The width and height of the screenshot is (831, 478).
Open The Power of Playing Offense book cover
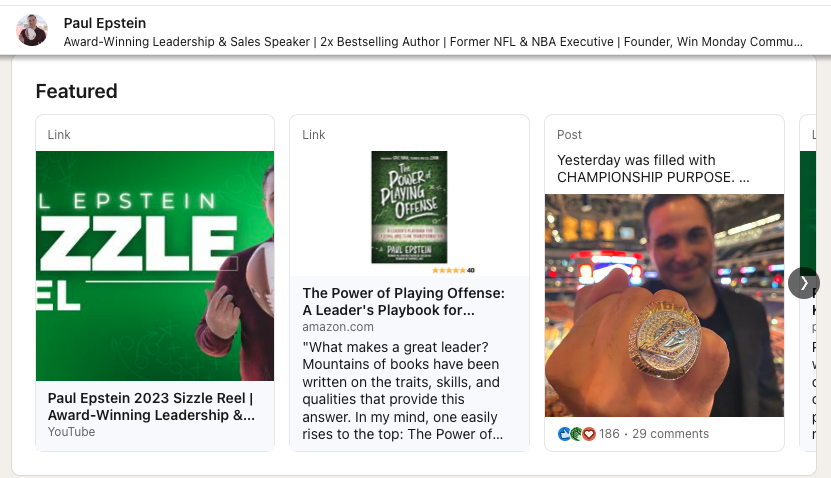[x=409, y=207]
